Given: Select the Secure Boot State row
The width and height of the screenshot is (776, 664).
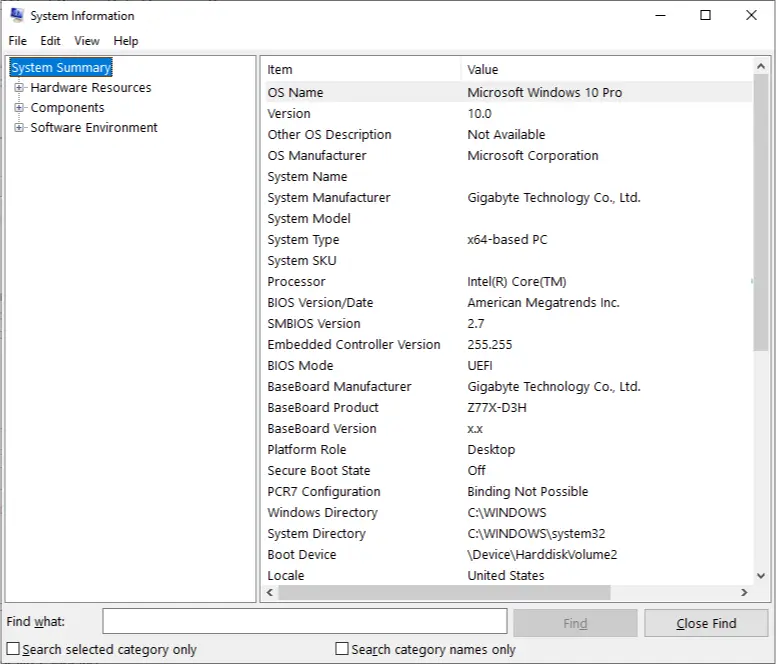Looking at the screenshot, I should 507,471.
